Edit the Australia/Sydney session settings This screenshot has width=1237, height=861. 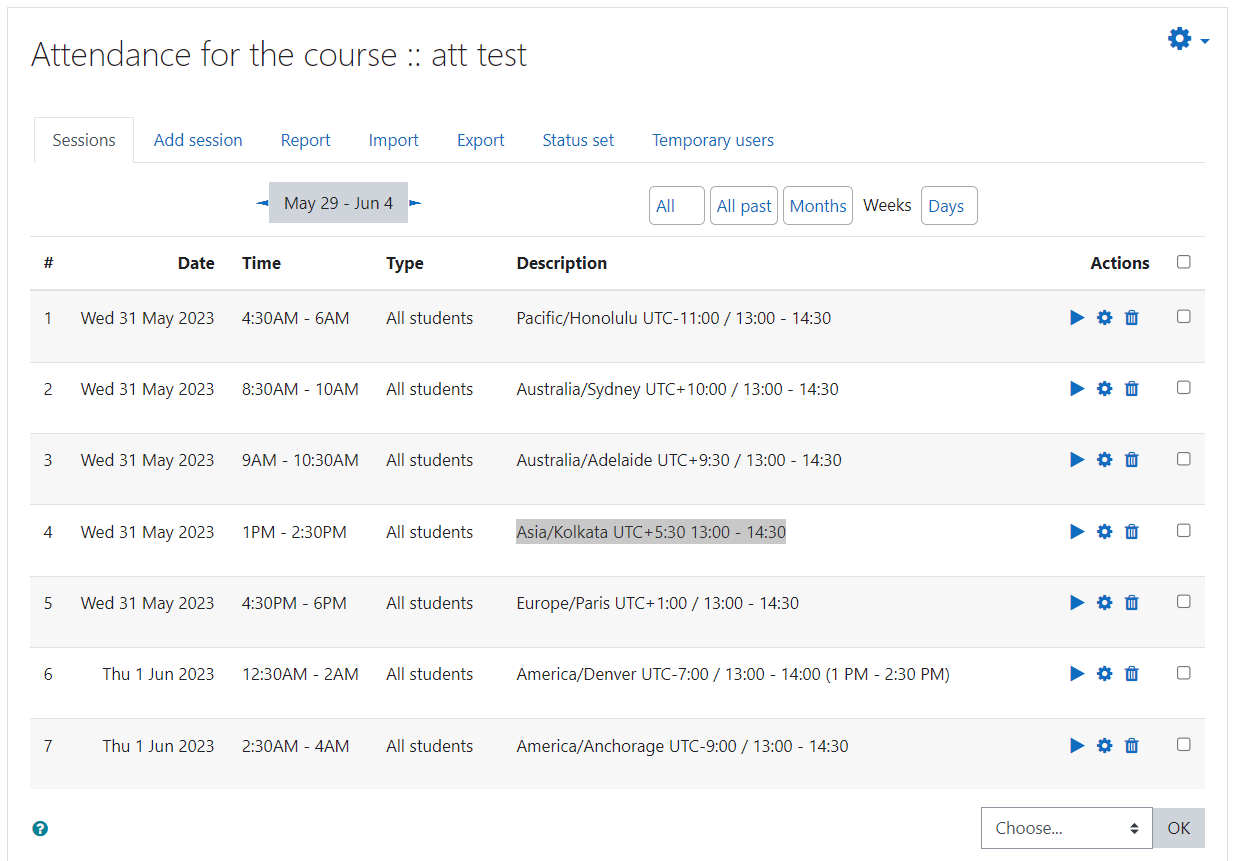[1104, 388]
